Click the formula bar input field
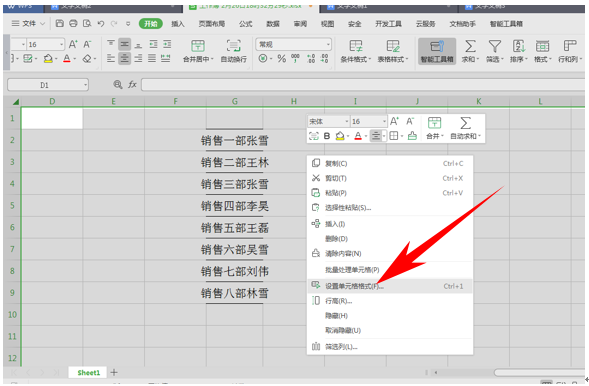The width and height of the screenshot is (589, 386). [363, 85]
